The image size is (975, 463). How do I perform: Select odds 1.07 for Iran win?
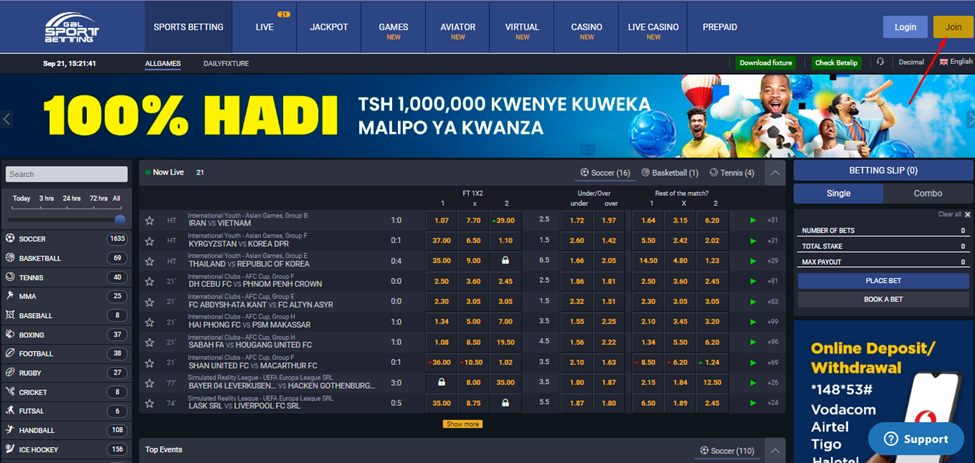pos(441,221)
